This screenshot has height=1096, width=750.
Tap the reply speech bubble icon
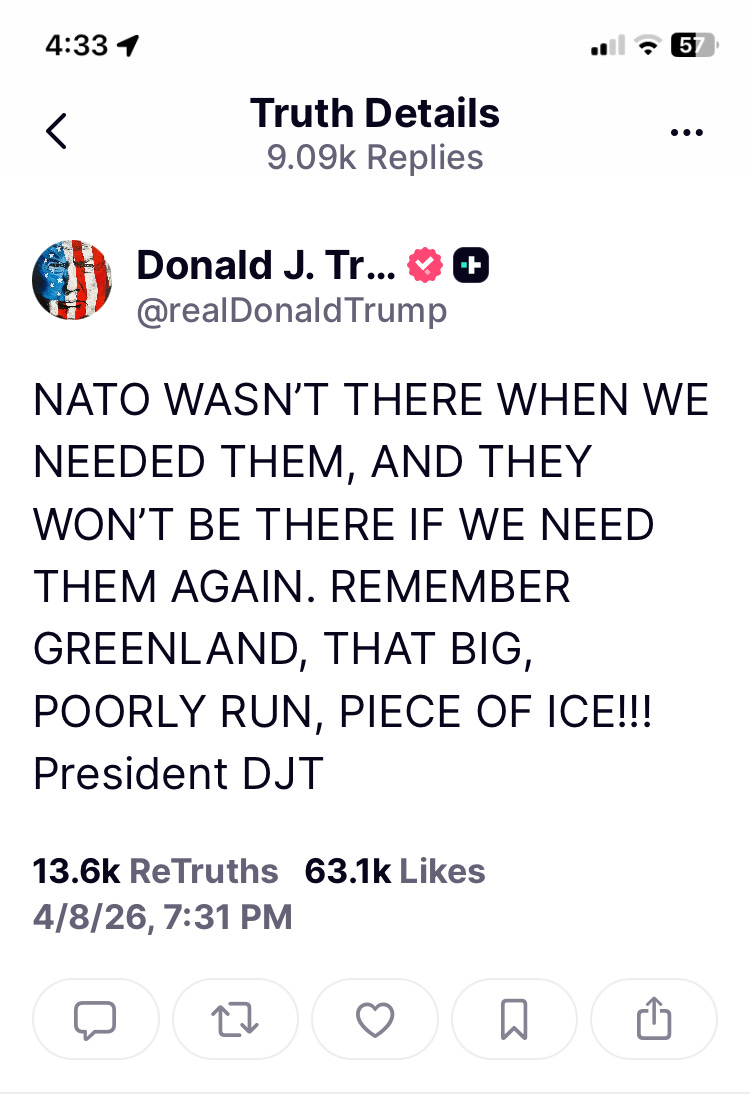point(95,1020)
